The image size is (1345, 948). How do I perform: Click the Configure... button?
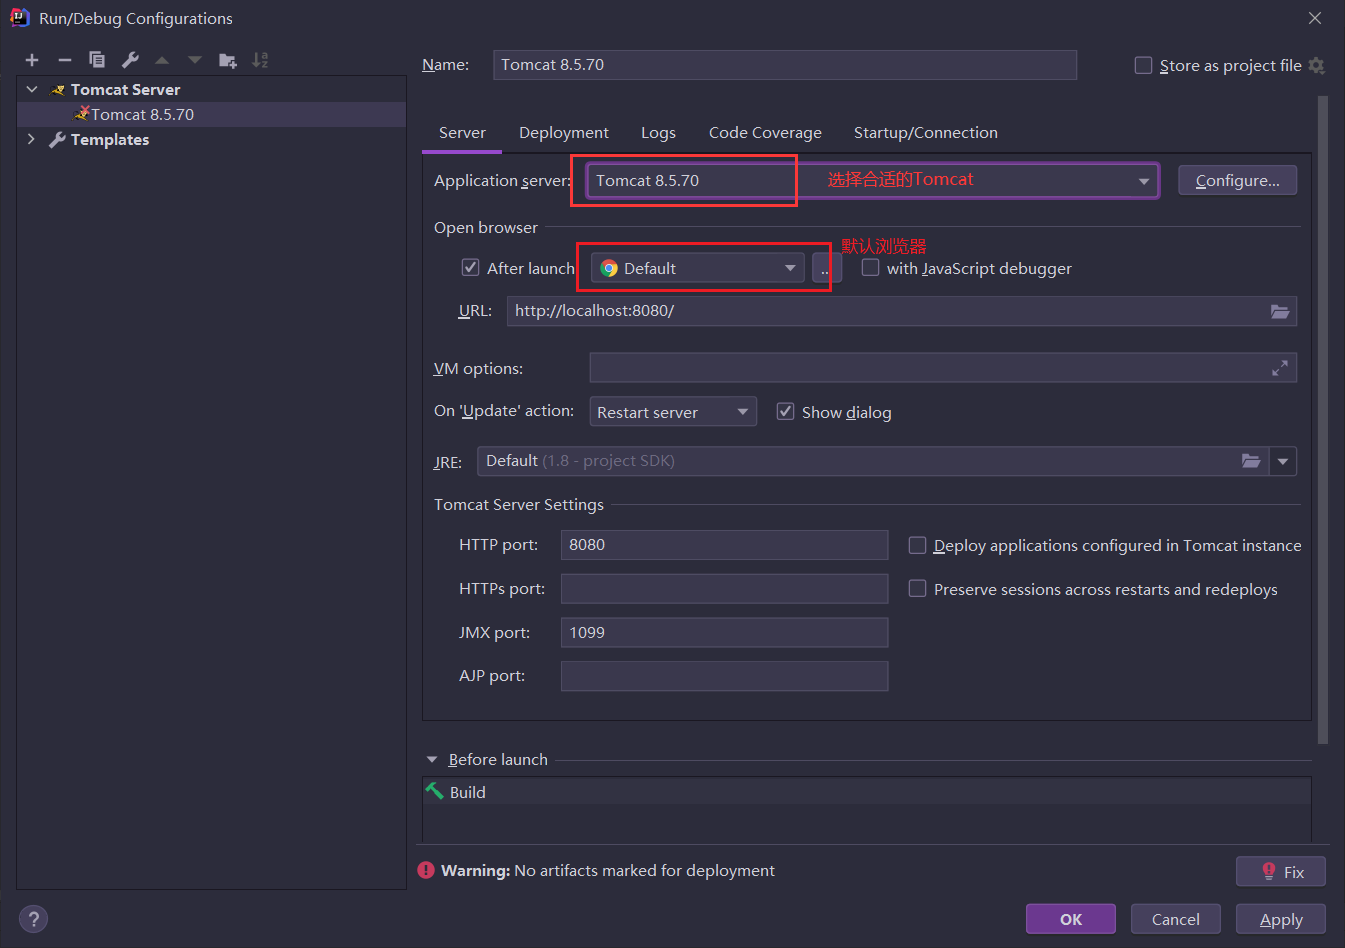(x=1237, y=181)
